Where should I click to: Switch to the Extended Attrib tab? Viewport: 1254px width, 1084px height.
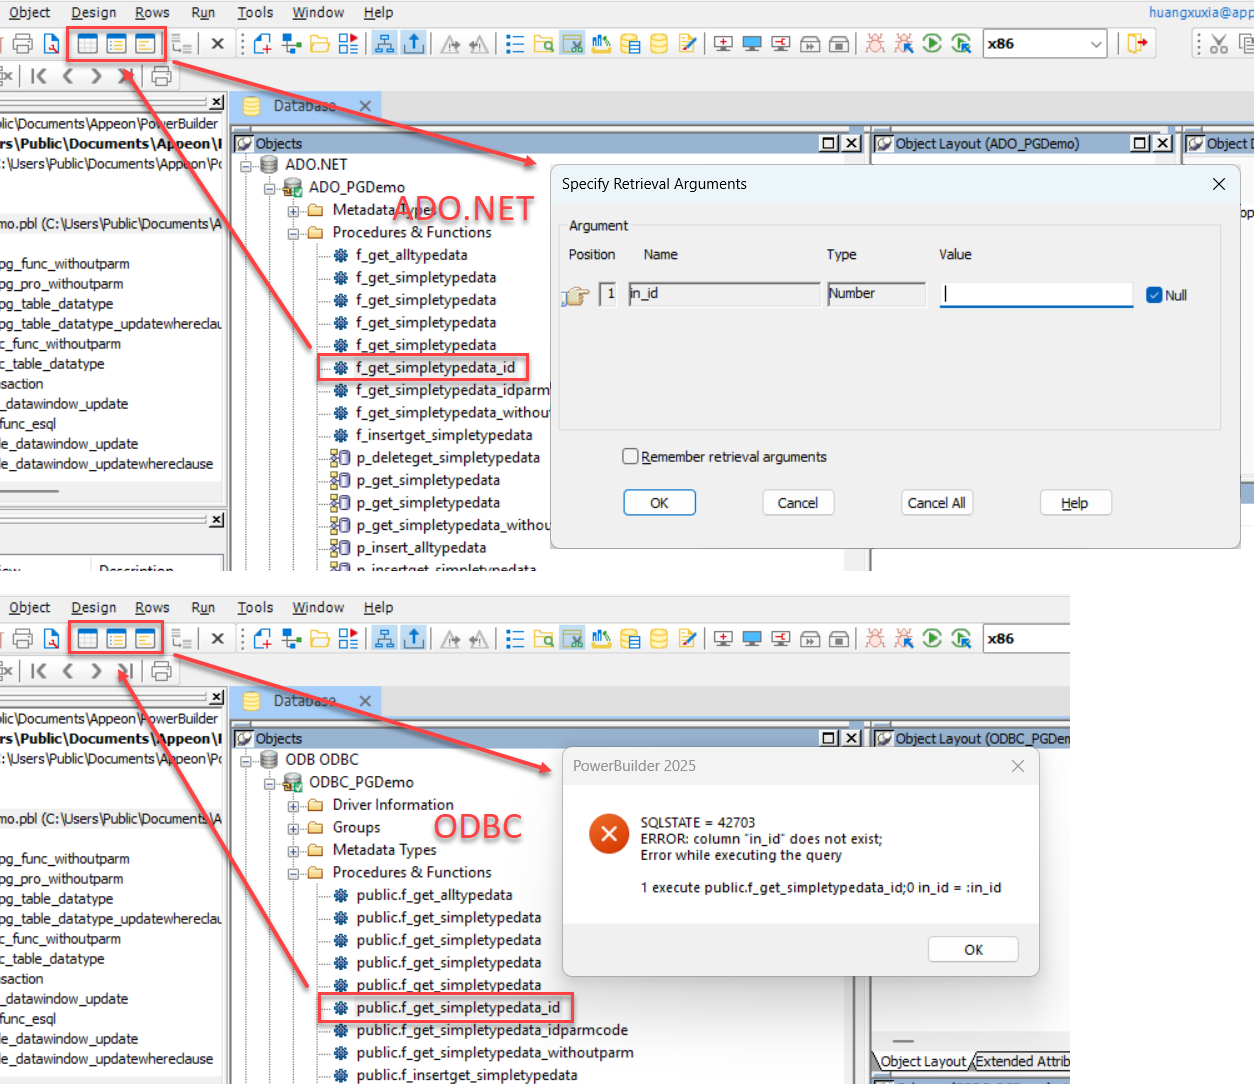pyautogui.click(x=1021, y=1061)
